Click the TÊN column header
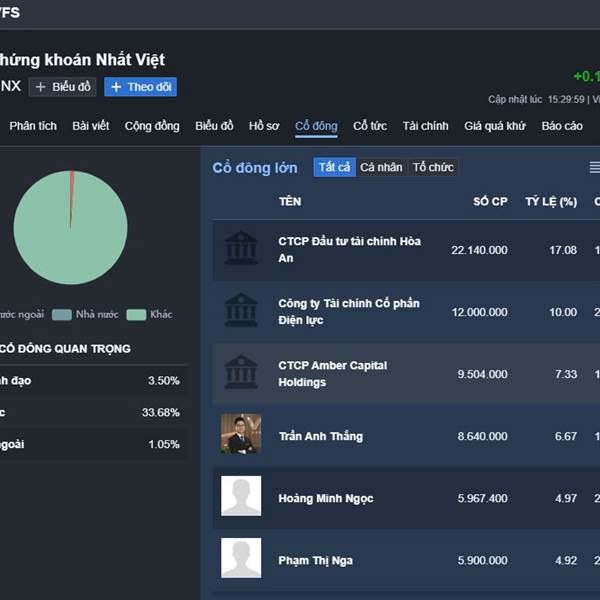Screen dimensions: 600x600 click(x=290, y=202)
